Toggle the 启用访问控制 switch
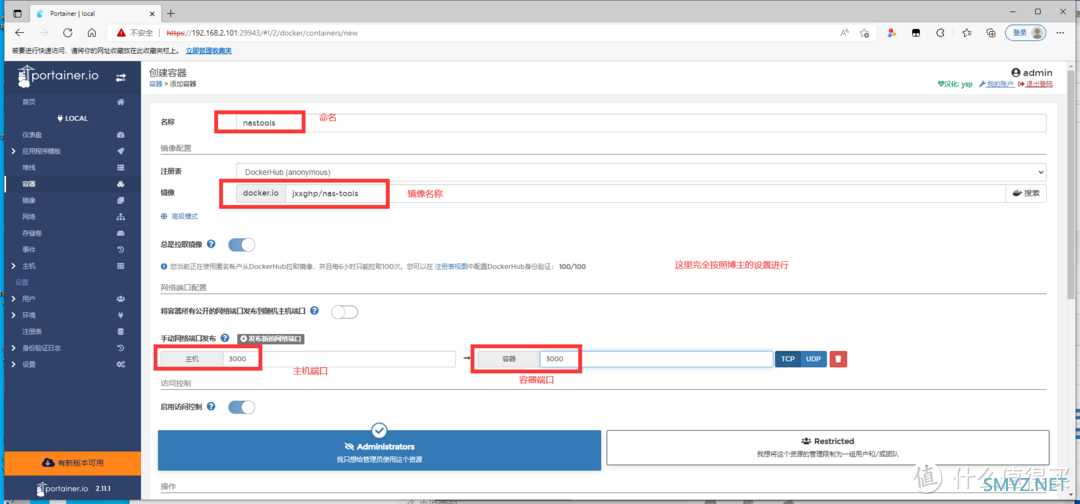The image size is (1080, 504). pos(242,407)
